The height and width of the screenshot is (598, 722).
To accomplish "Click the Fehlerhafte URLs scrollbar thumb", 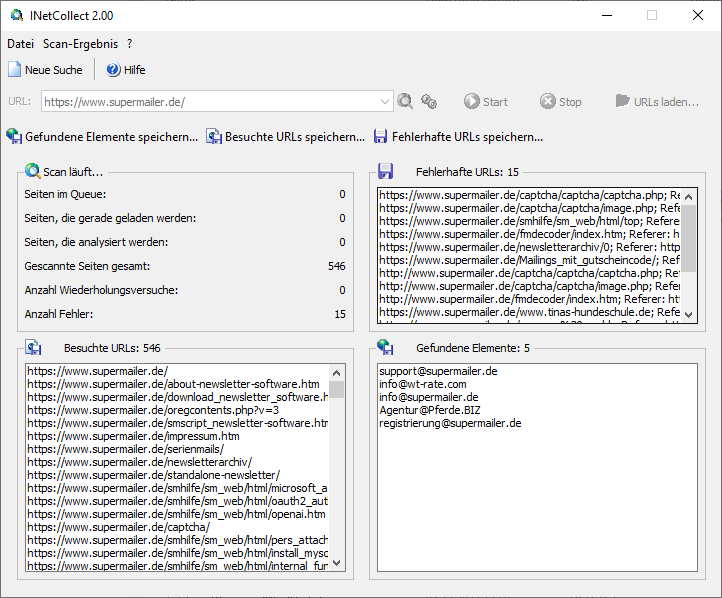I will [x=689, y=238].
